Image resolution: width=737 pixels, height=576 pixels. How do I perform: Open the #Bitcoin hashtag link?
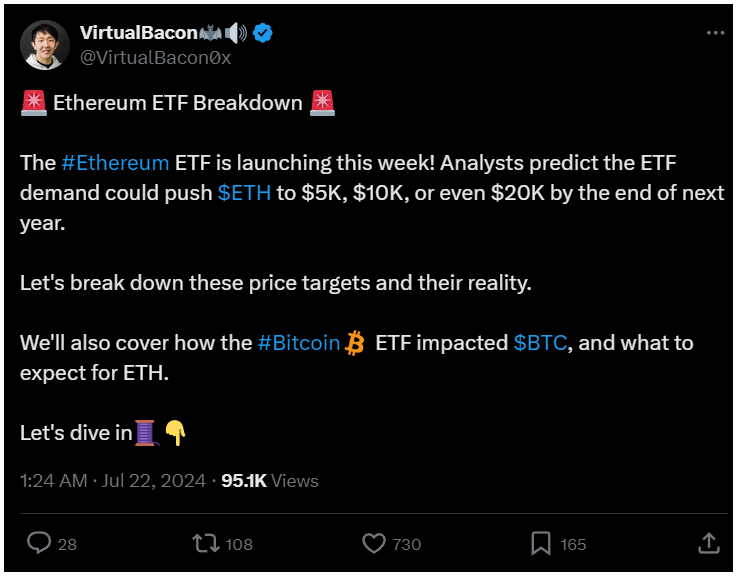coord(299,343)
